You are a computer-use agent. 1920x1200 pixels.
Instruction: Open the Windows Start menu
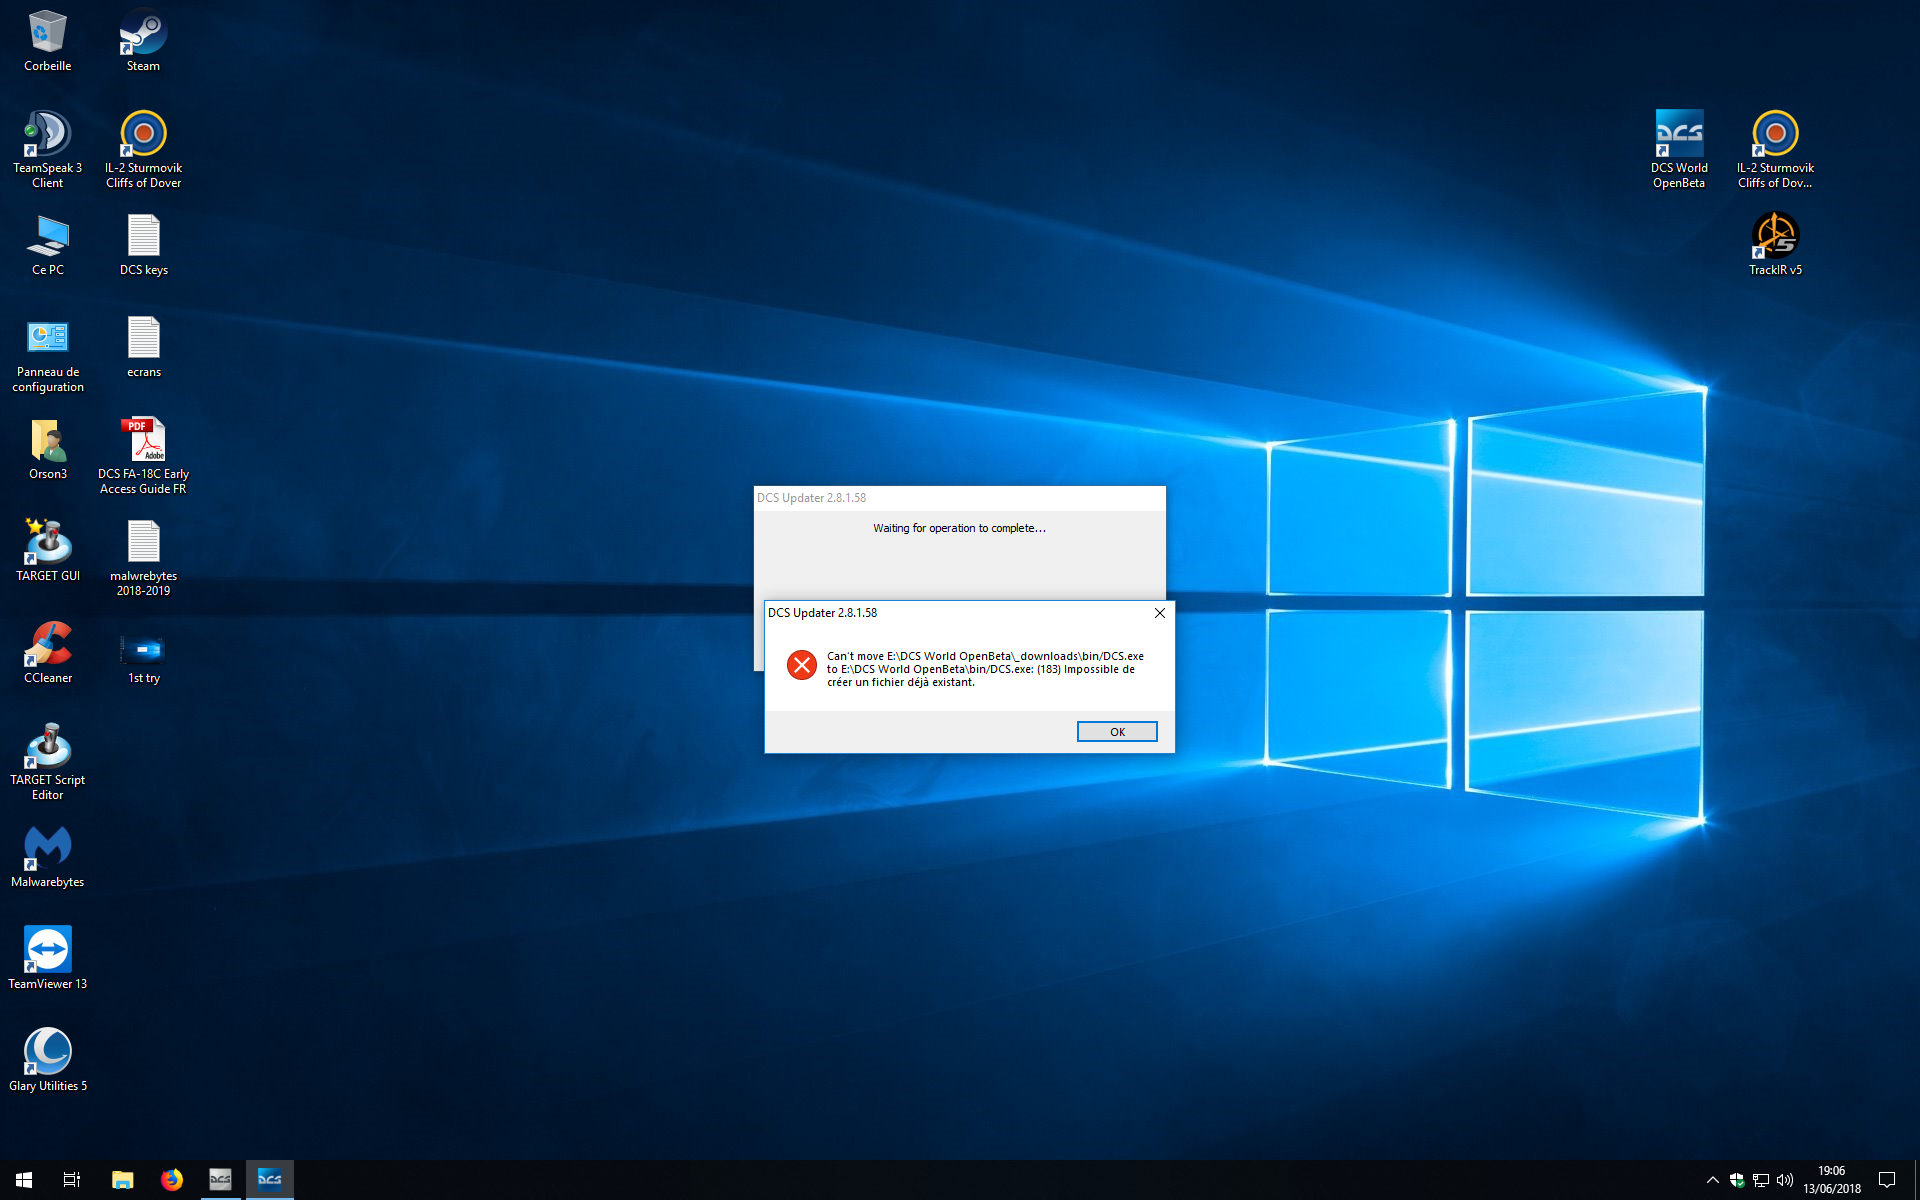click(24, 1180)
